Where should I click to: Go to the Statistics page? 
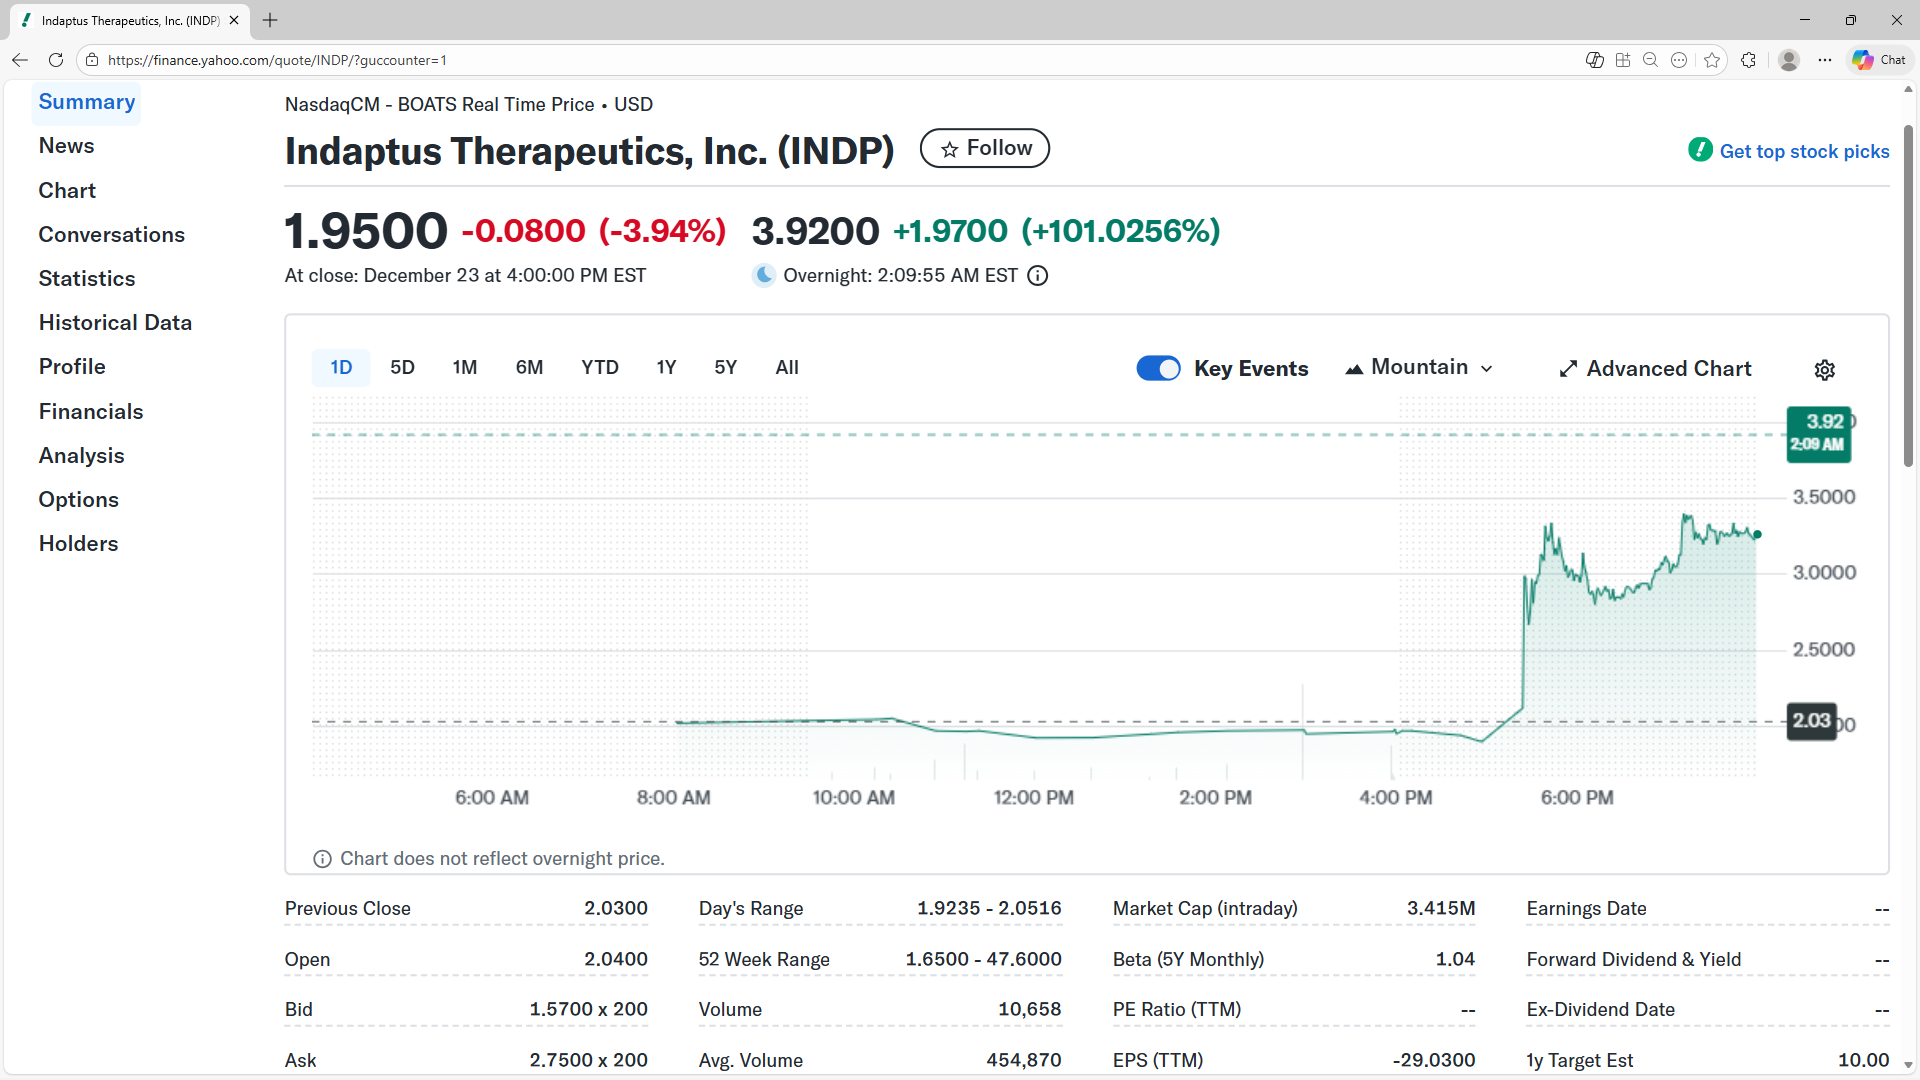[x=87, y=278]
